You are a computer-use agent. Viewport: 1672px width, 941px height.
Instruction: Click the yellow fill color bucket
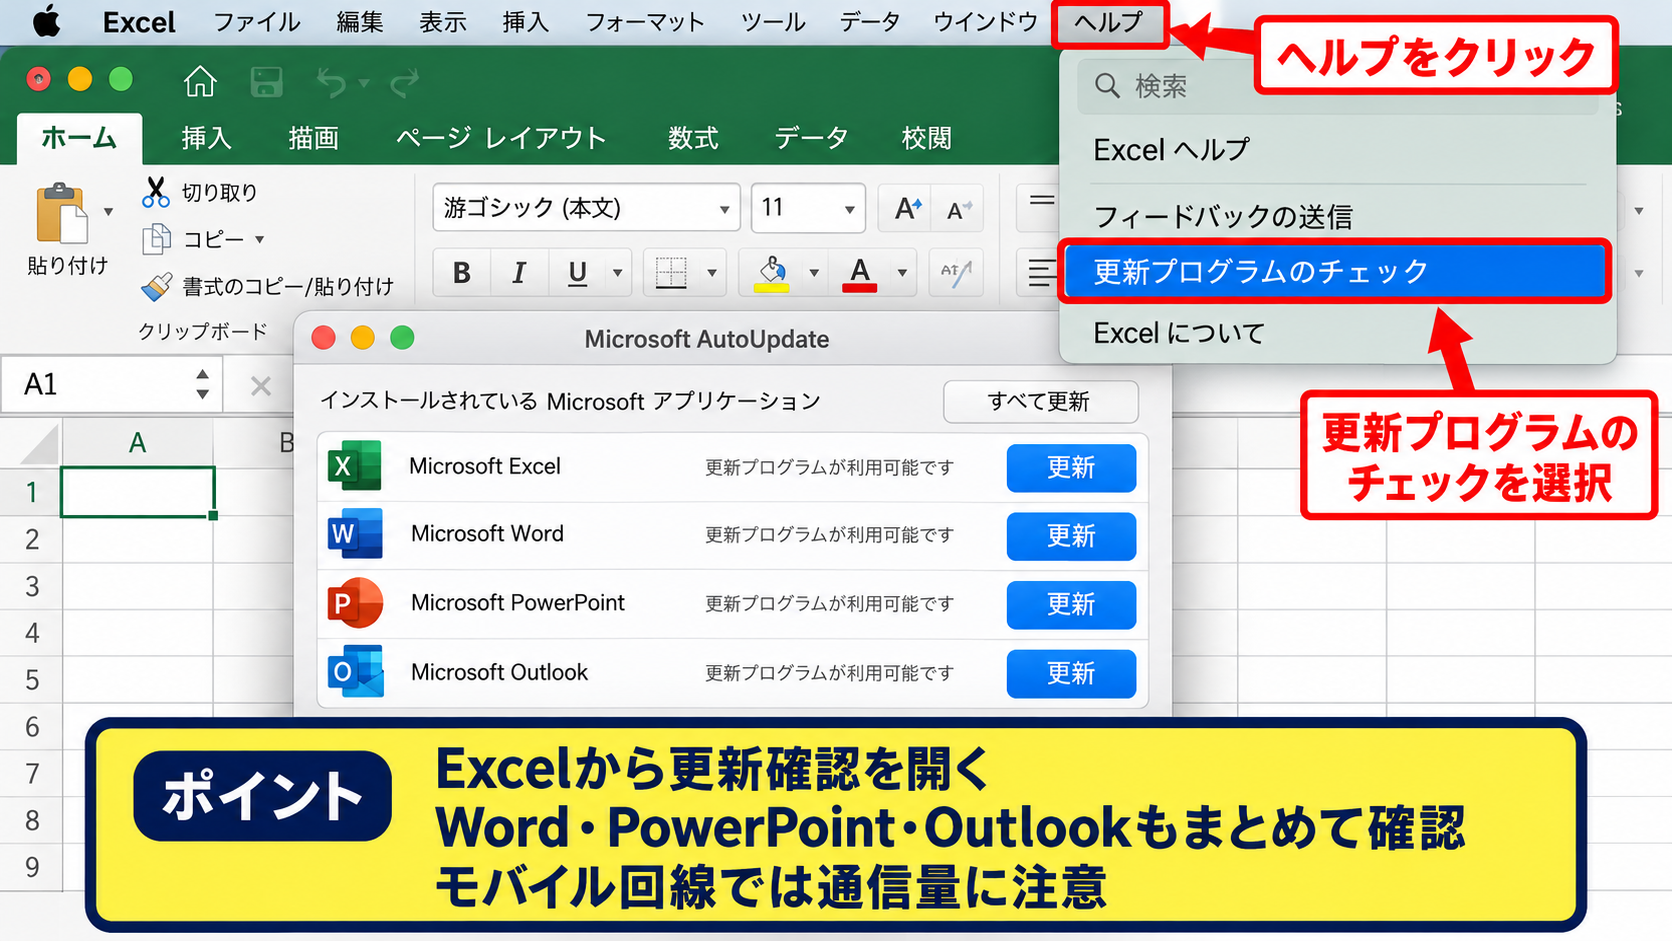click(x=771, y=273)
